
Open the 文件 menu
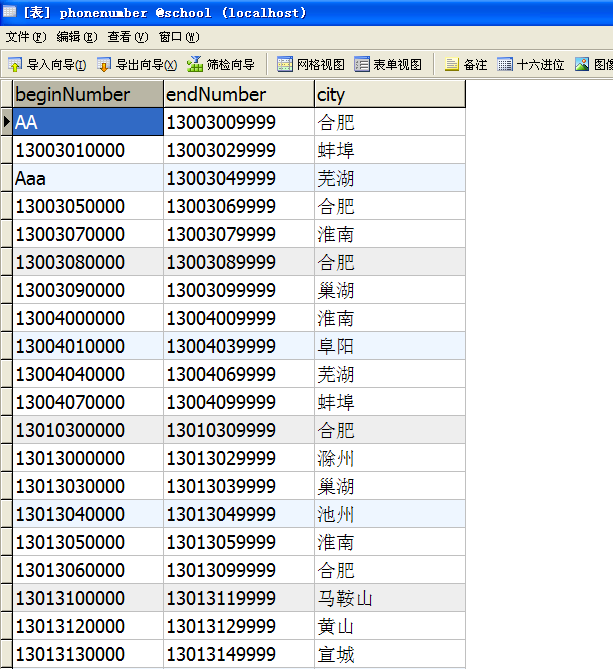tap(26, 37)
